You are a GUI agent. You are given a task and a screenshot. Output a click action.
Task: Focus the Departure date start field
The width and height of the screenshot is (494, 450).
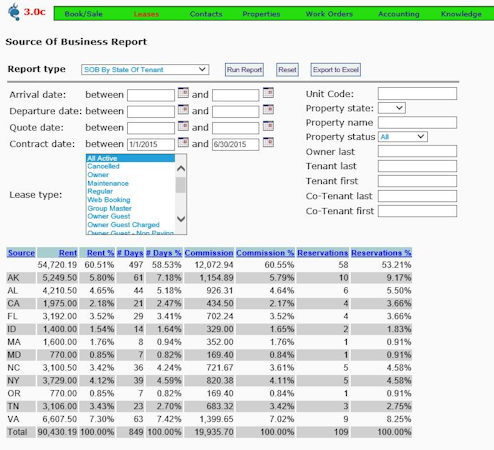pyautogui.click(x=151, y=111)
